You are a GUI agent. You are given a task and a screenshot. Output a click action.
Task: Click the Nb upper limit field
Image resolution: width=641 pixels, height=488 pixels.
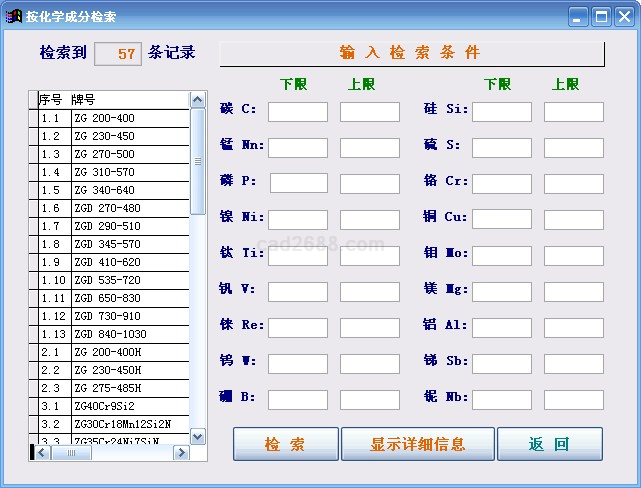573,400
